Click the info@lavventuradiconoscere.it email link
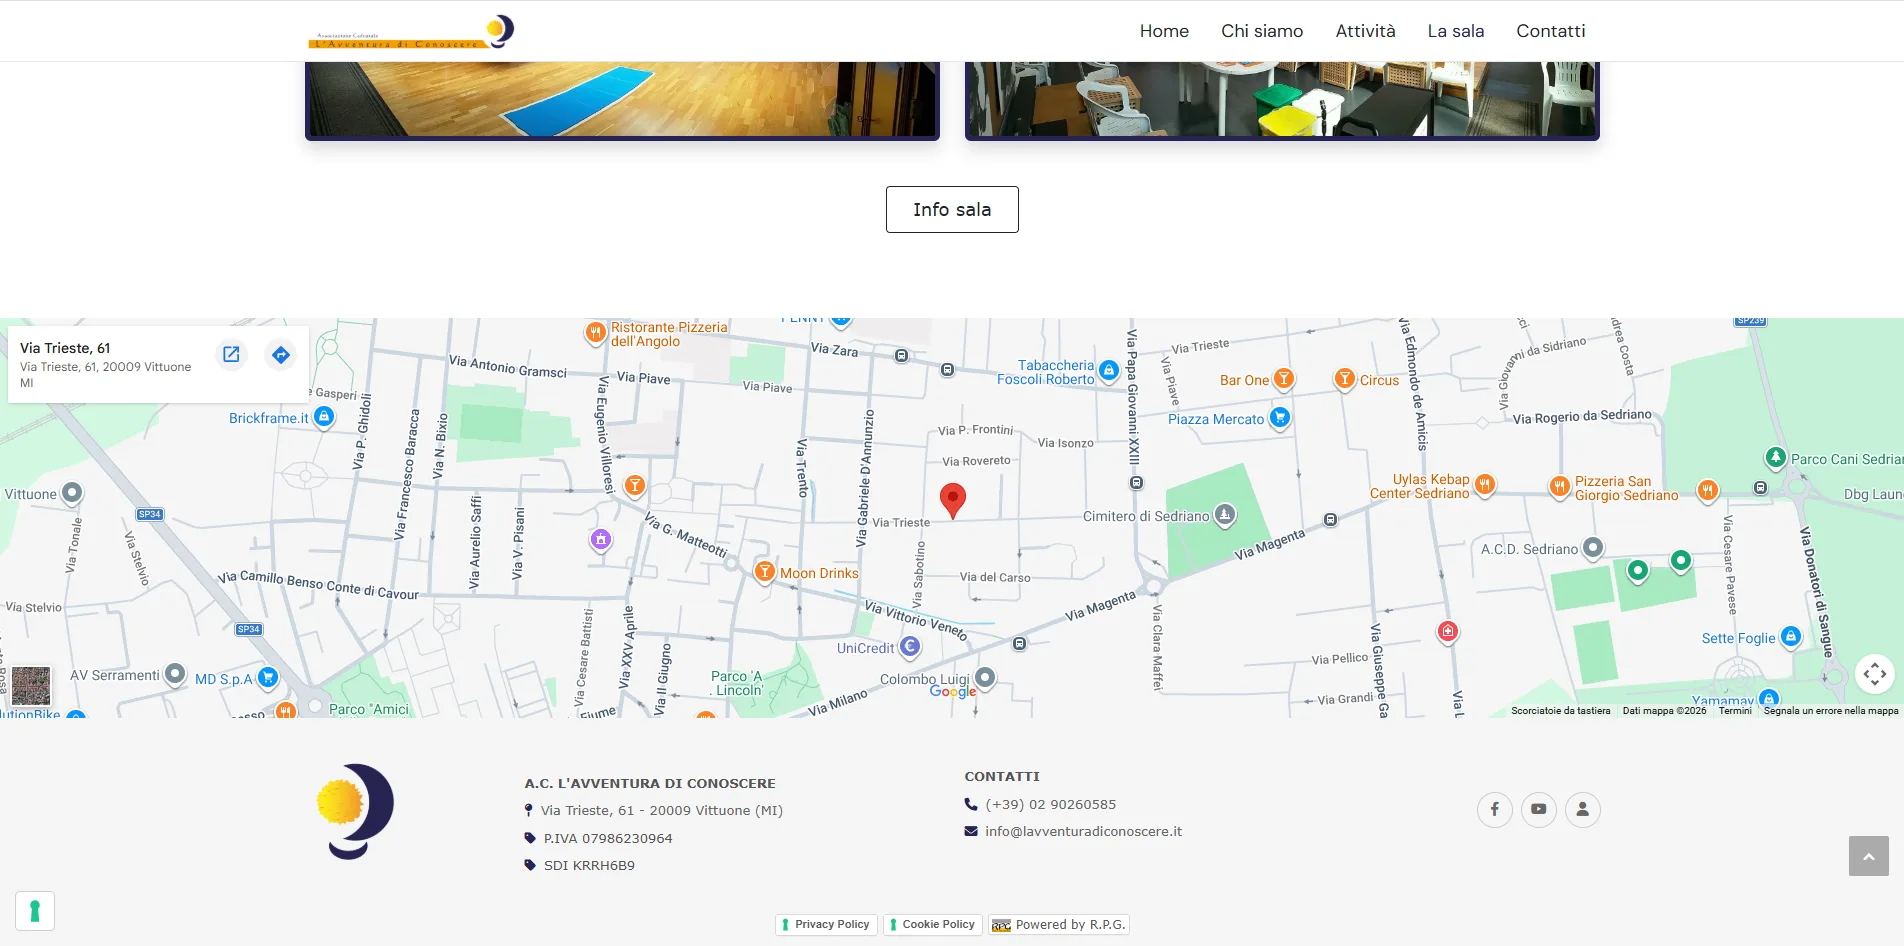Screen dimensions: 1904x946 pyautogui.click(x=1083, y=831)
